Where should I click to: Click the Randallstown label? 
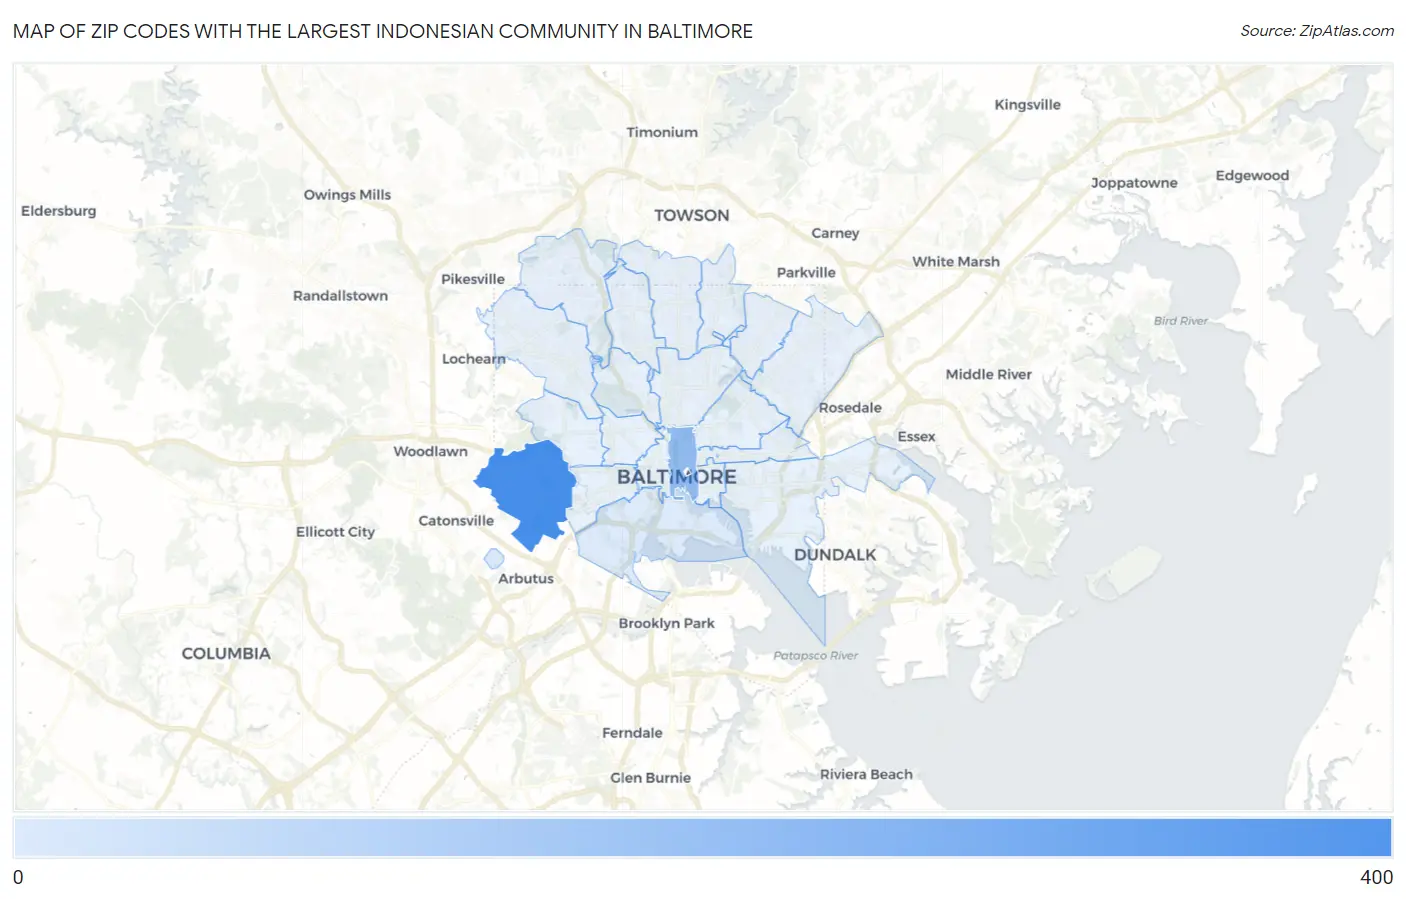pos(340,296)
